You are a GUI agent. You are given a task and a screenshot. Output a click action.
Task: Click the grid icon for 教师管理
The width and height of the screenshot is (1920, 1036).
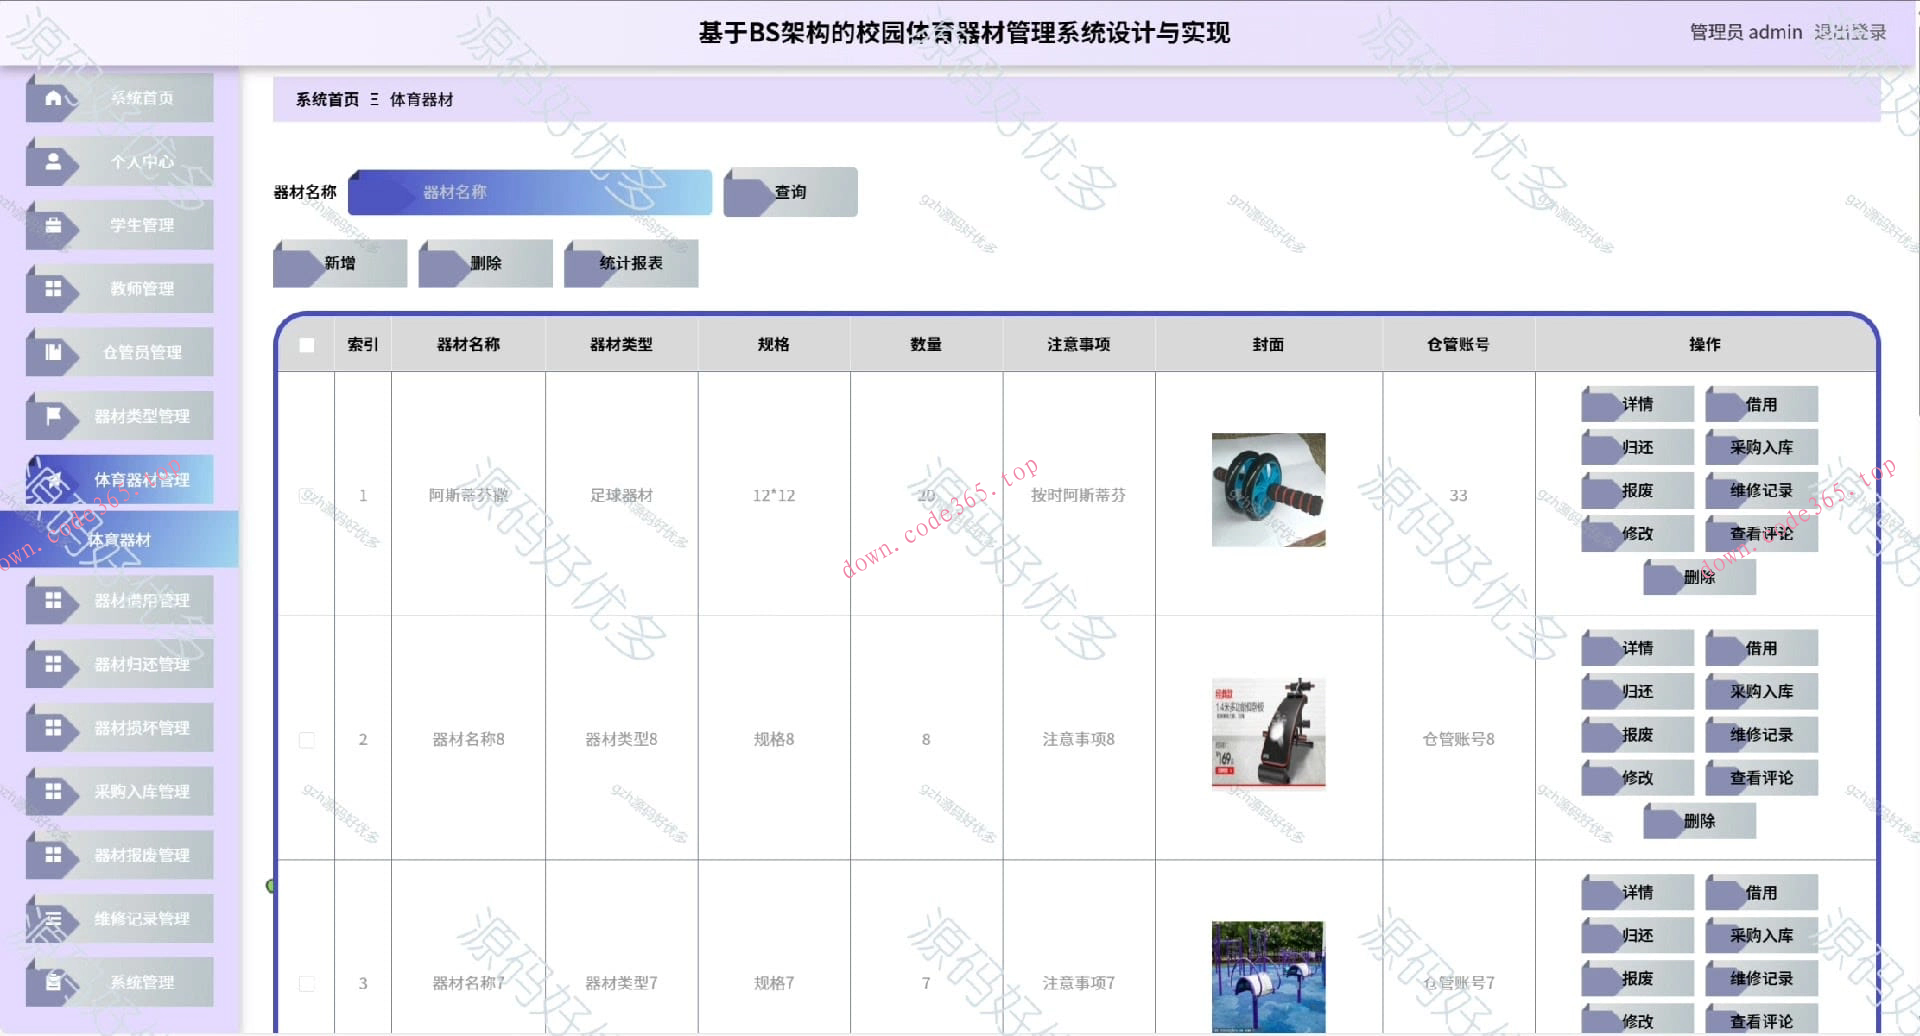tap(53, 289)
